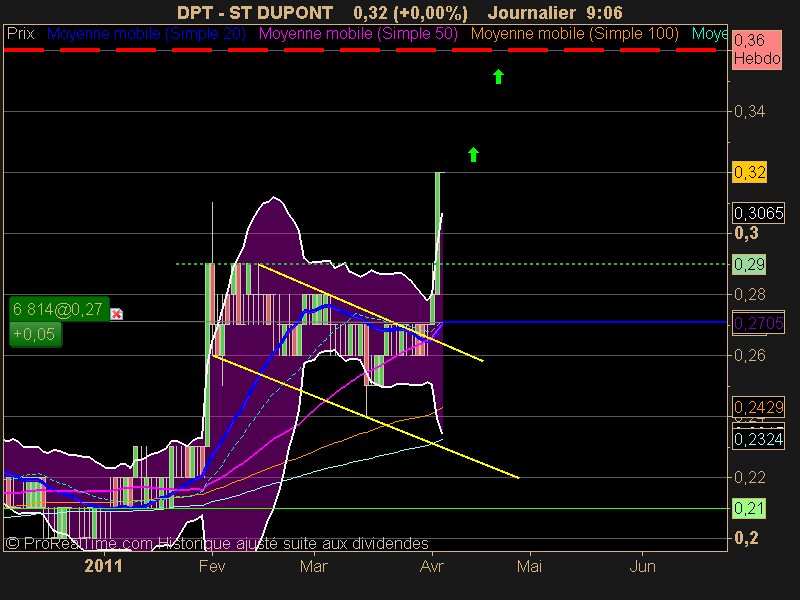Click the 0,28 price axis tick
This screenshot has width=800, height=600.
(749, 294)
